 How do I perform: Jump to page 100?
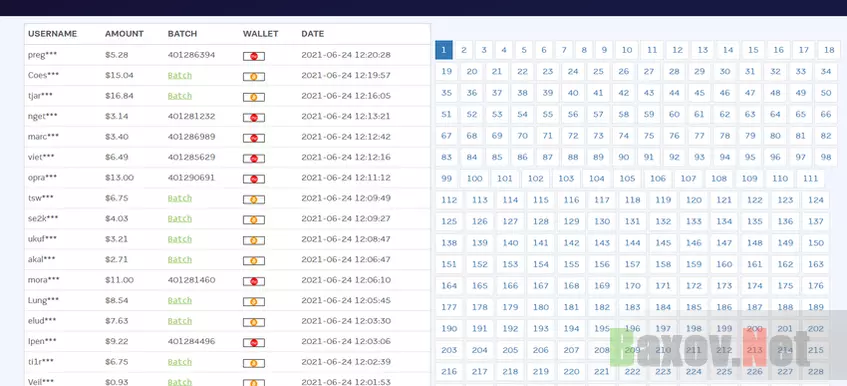[x=475, y=179]
